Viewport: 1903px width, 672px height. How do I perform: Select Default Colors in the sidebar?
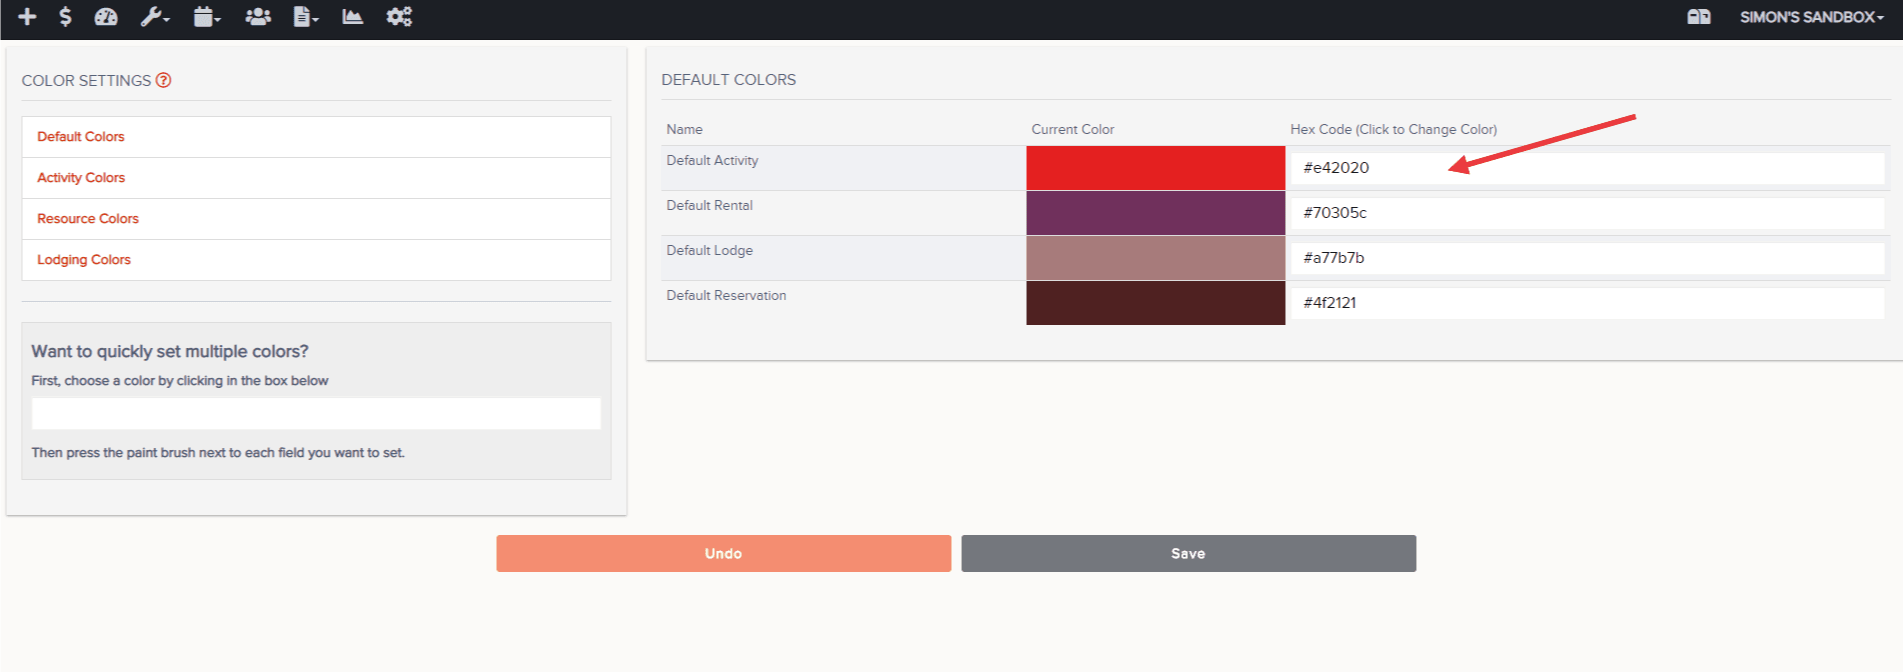(81, 137)
